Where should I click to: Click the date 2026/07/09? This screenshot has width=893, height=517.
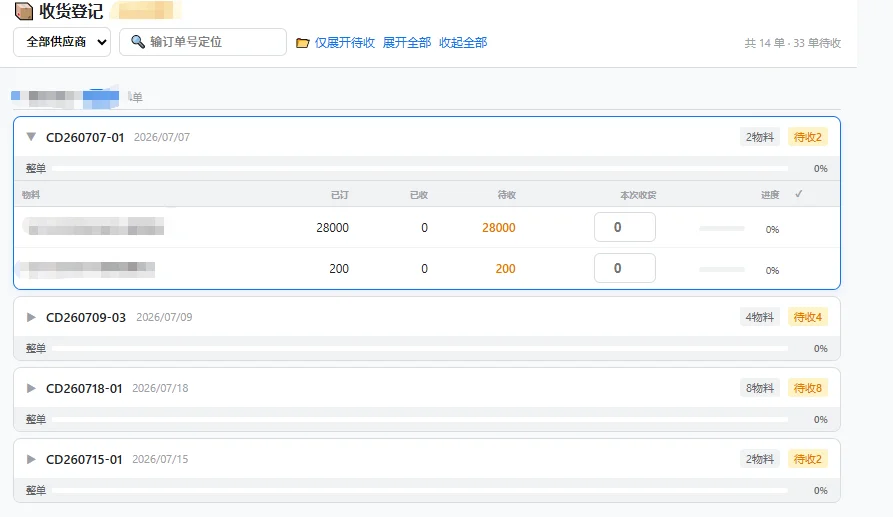[164, 317]
